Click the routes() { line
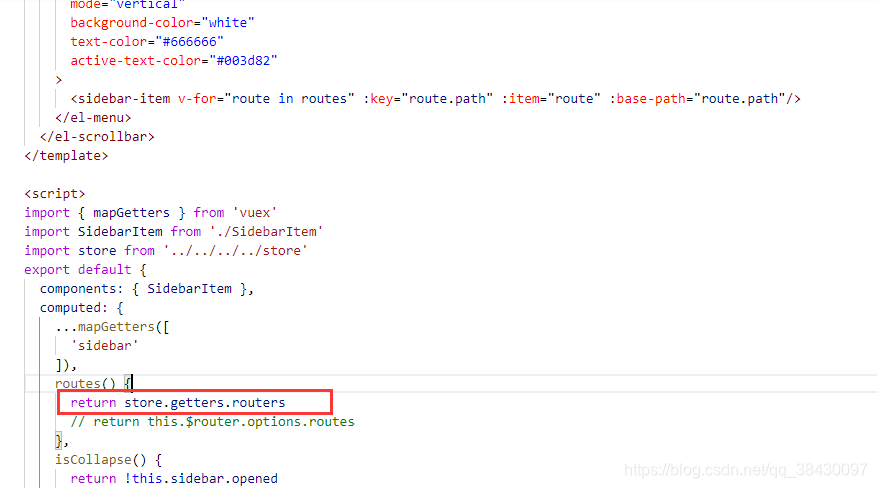The image size is (877, 488). (x=93, y=383)
